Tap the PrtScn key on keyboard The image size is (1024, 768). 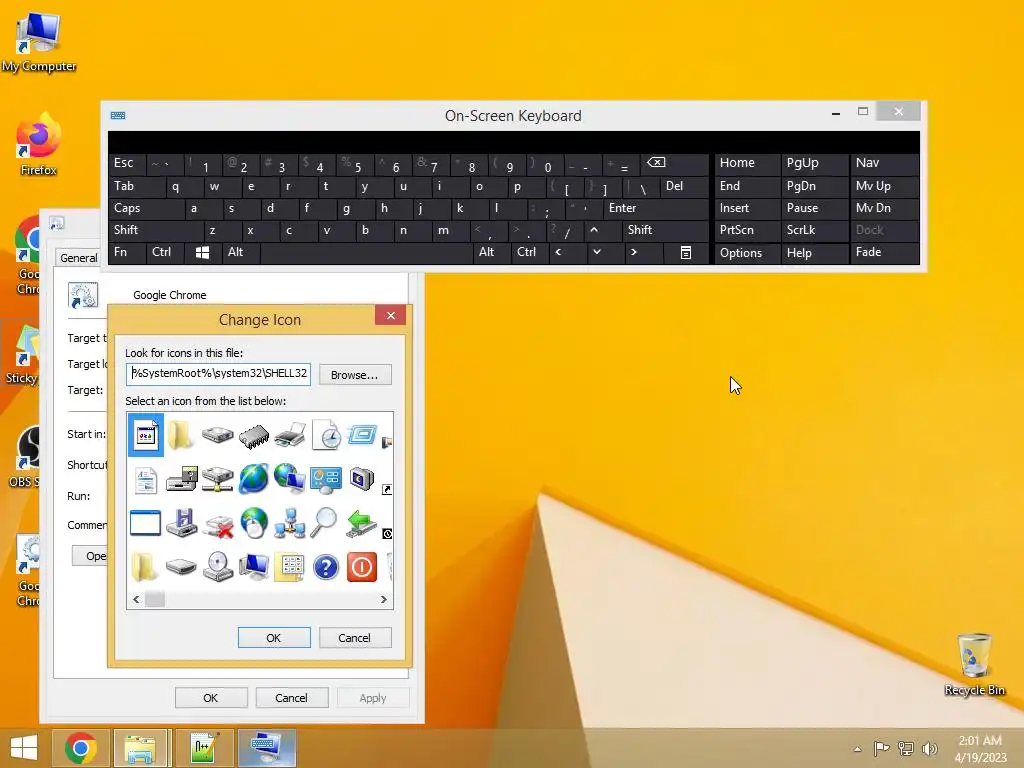pyautogui.click(x=747, y=231)
